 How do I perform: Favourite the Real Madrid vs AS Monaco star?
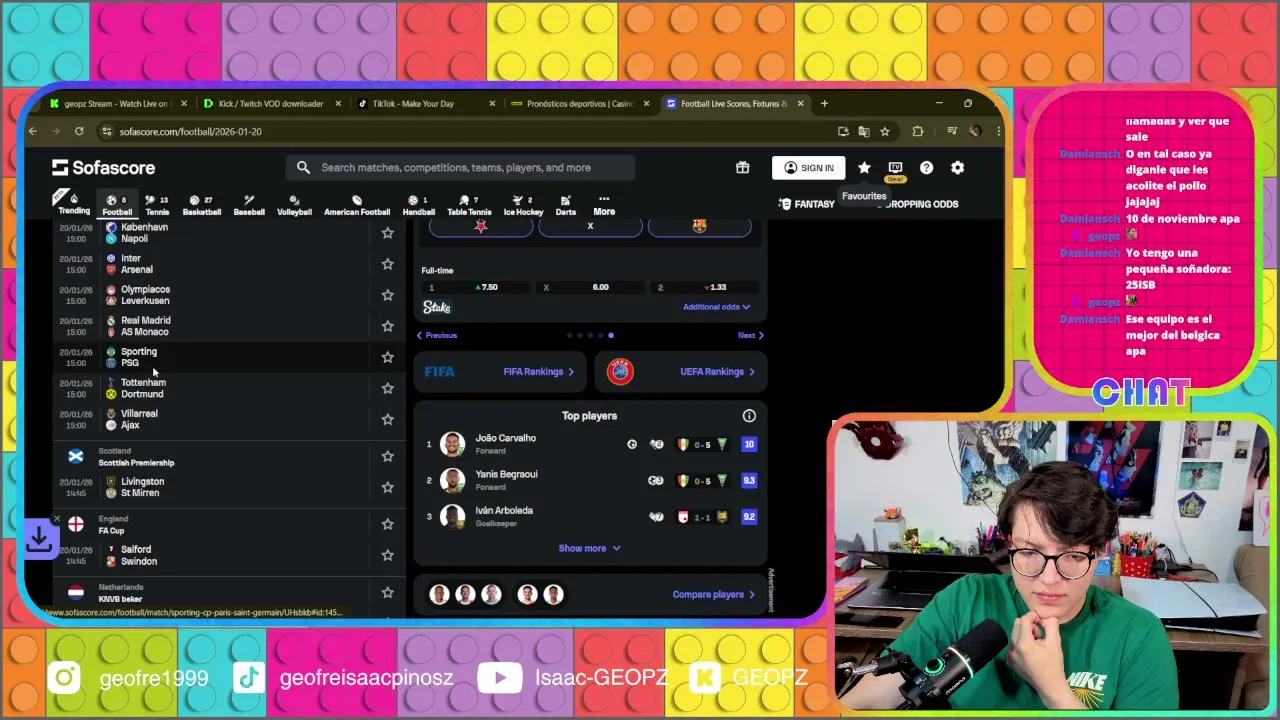(x=387, y=326)
